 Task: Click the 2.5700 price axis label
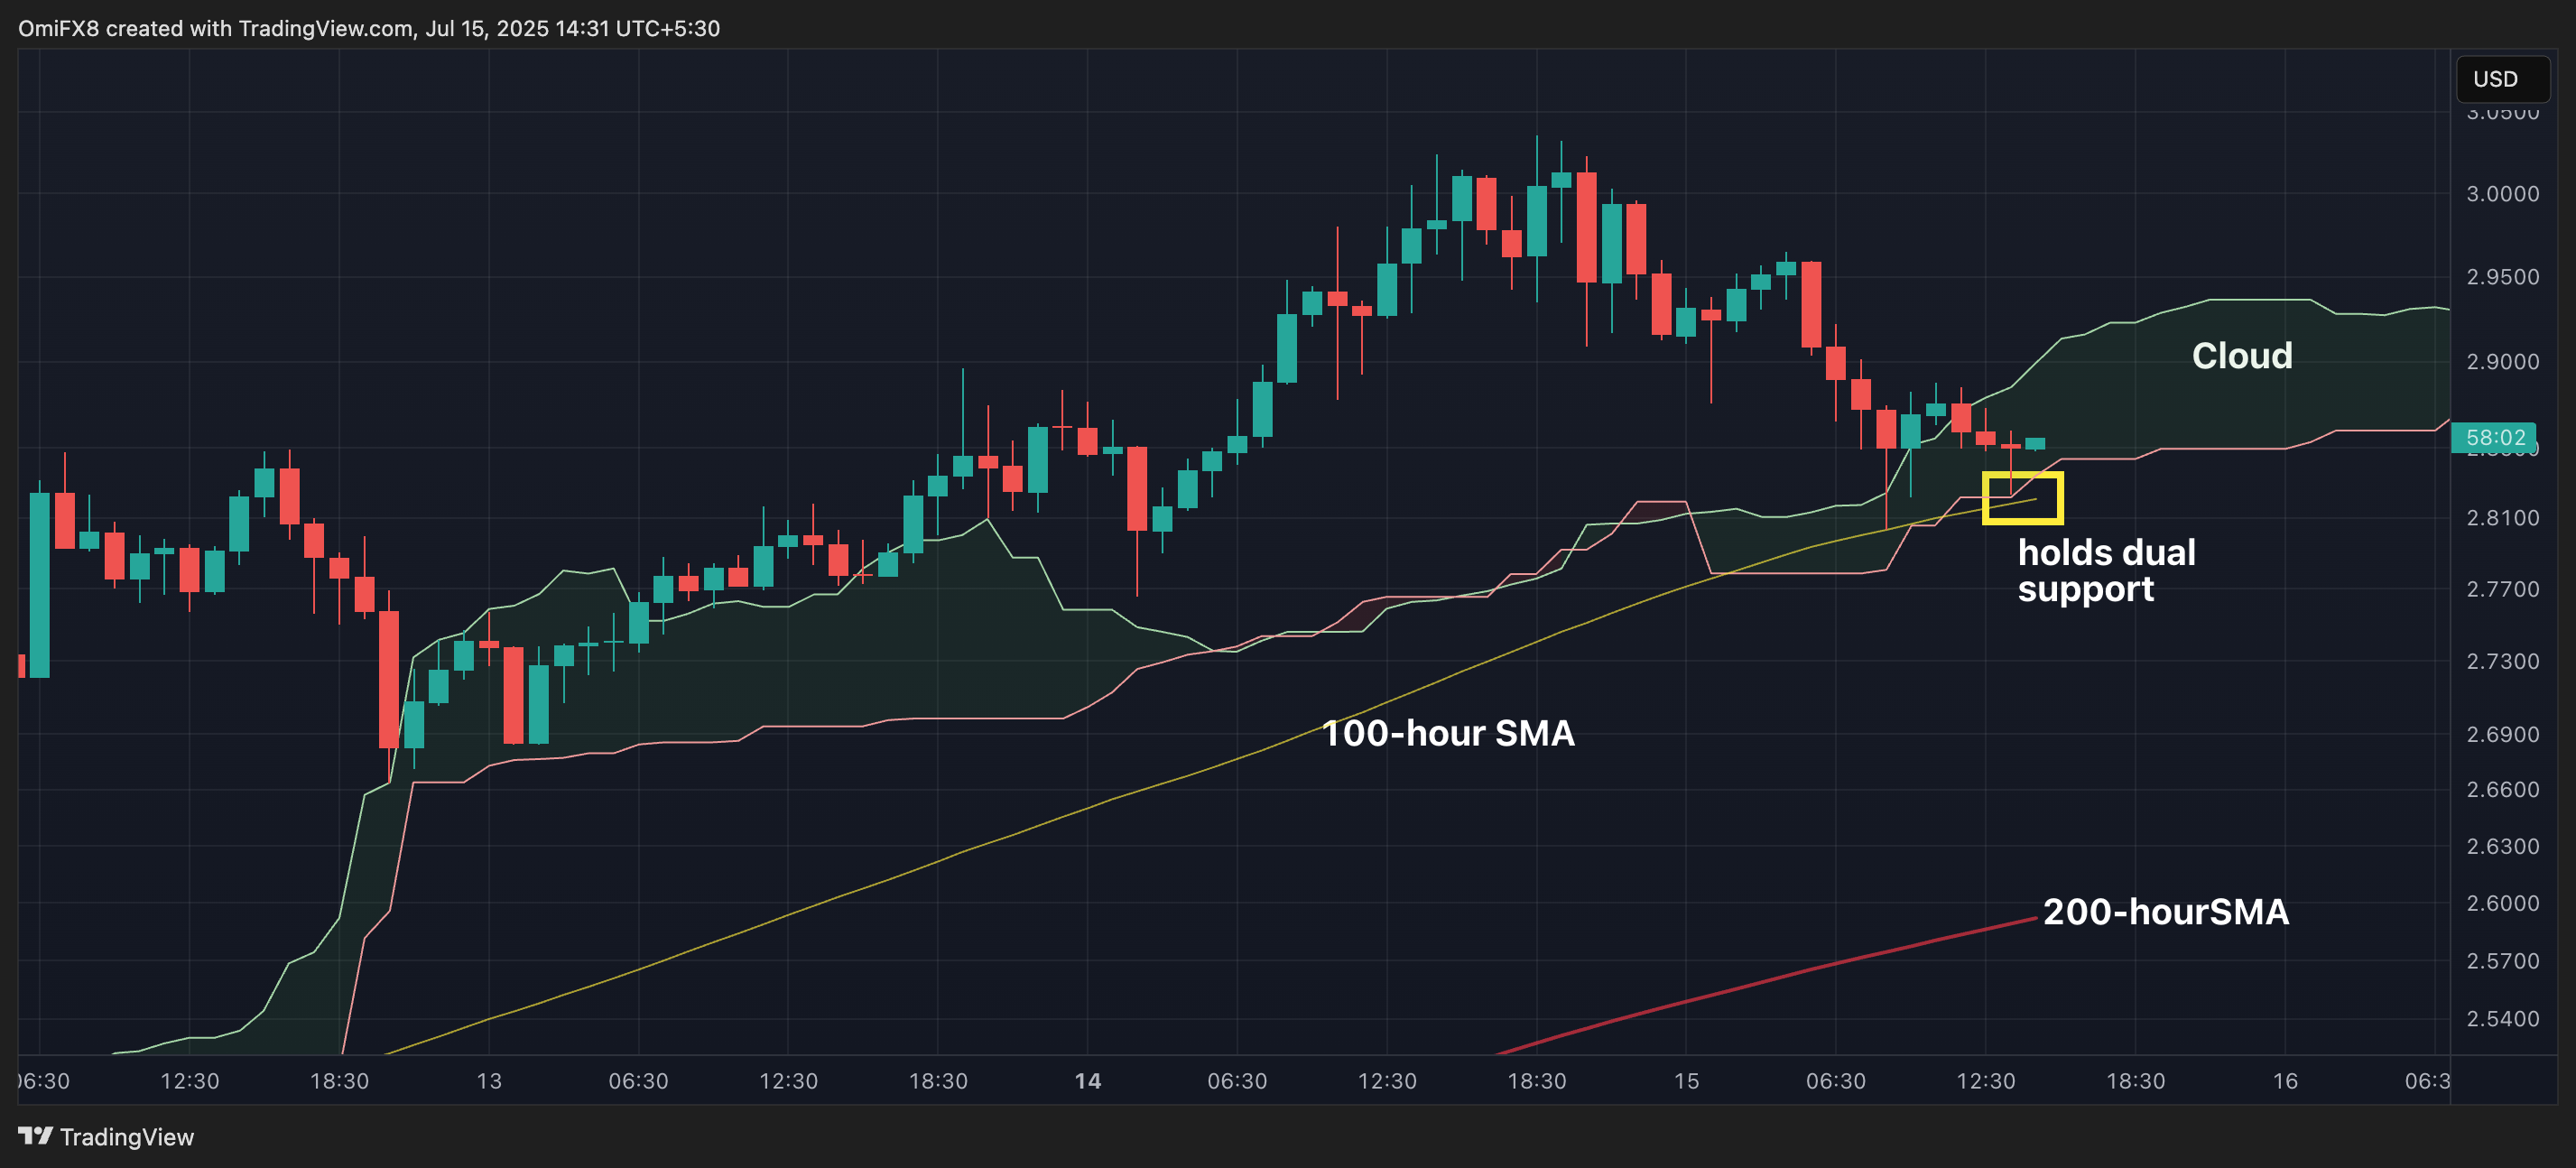2502,961
